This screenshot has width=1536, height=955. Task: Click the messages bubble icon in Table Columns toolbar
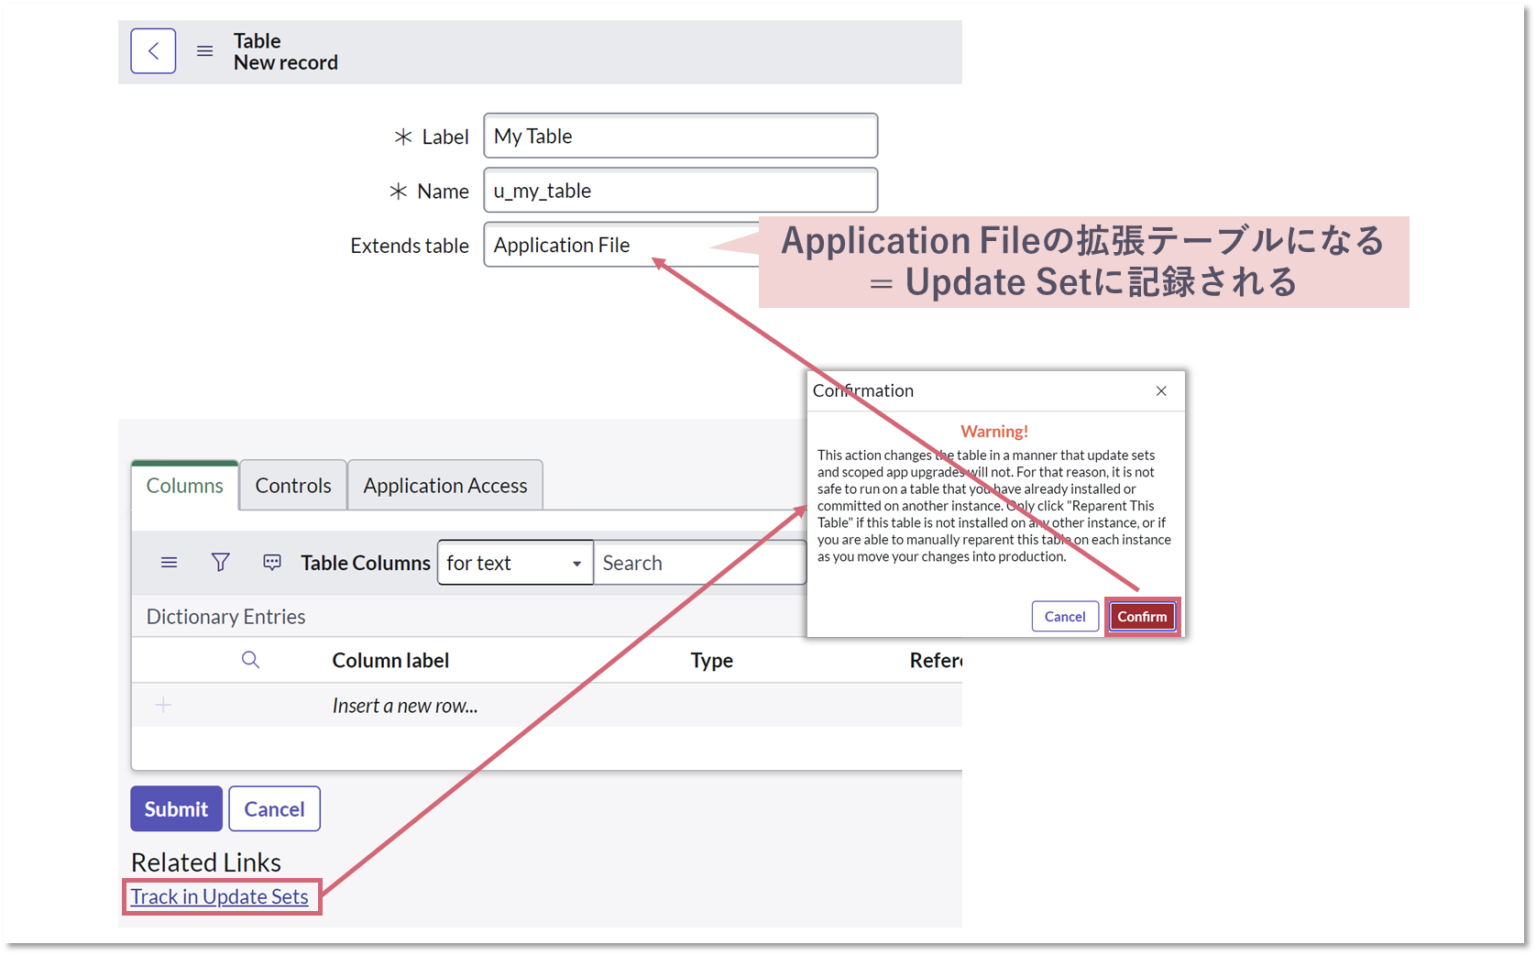point(271,562)
